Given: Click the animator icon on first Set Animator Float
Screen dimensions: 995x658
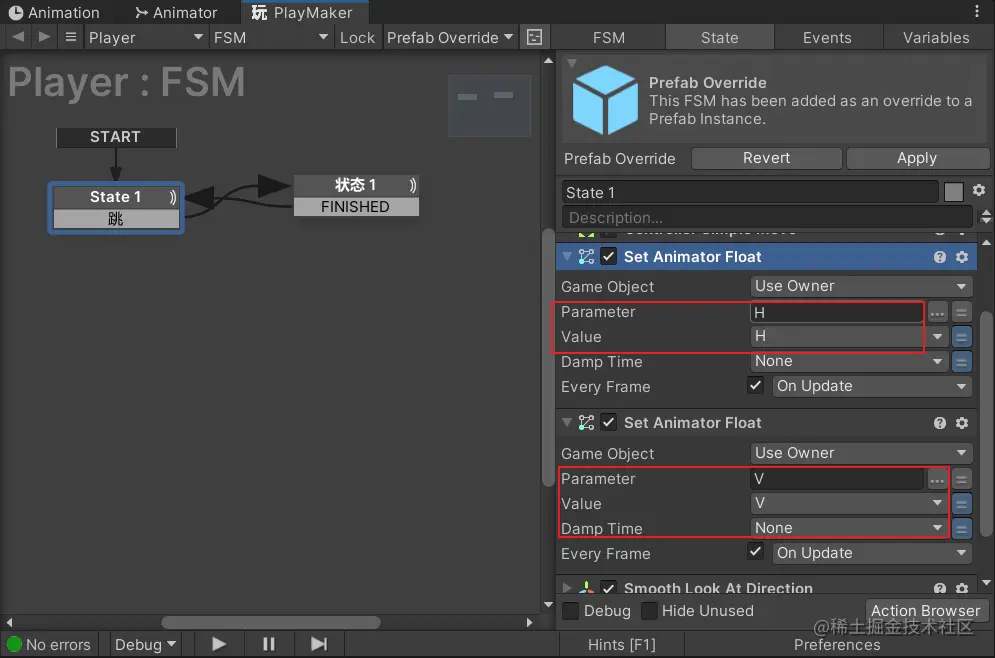Looking at the screenshot, I should click(x=586, y=257).
